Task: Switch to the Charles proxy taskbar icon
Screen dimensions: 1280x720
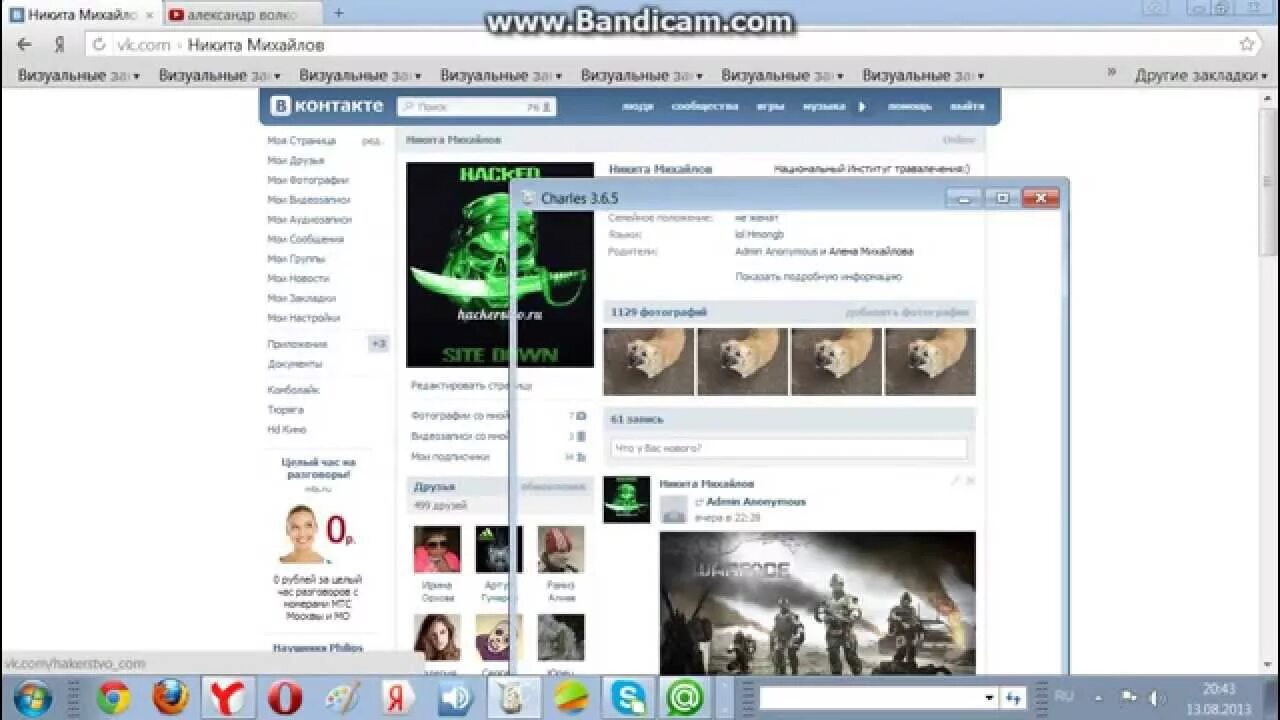Action: pyautogui.click(x=513, y=697)
